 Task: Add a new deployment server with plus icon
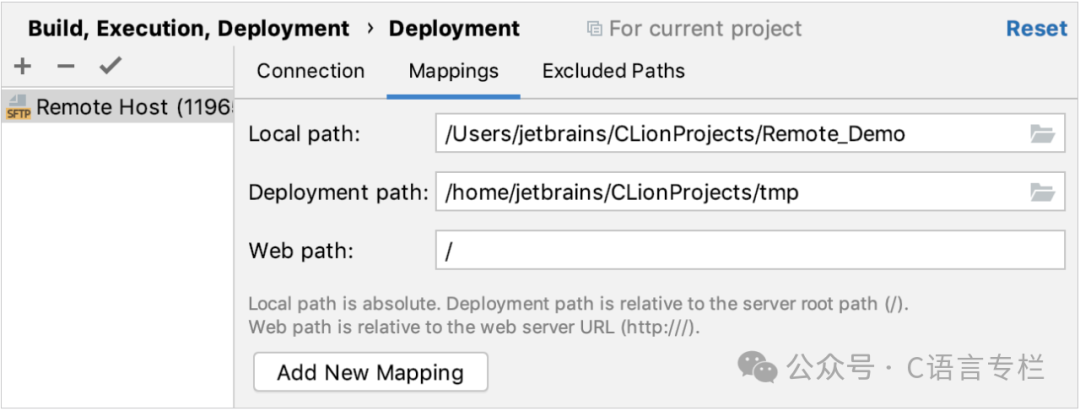(23, 66)
